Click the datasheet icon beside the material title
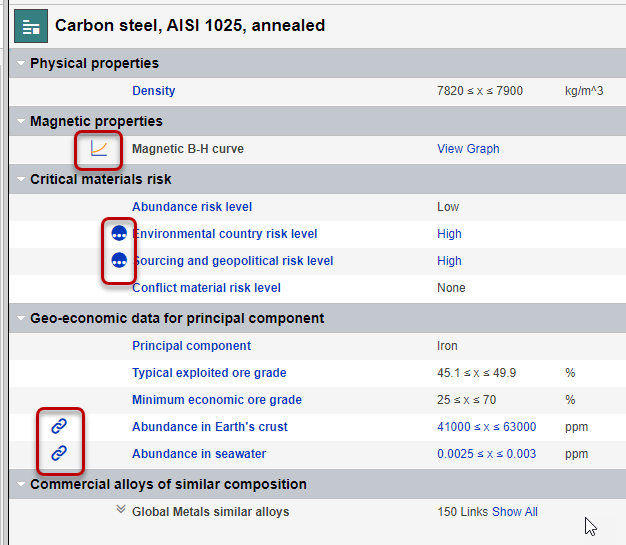The width and height of the screenshot is (626, 545). pyautogui.click(x=30, y=26)
